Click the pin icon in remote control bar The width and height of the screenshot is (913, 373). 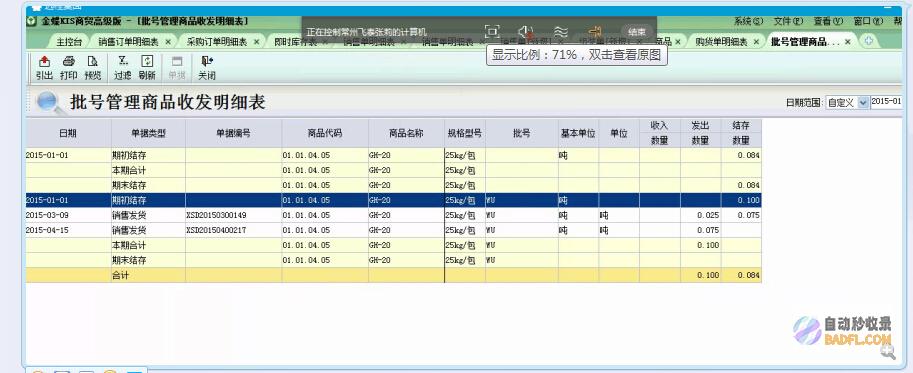tap(594, 31)
